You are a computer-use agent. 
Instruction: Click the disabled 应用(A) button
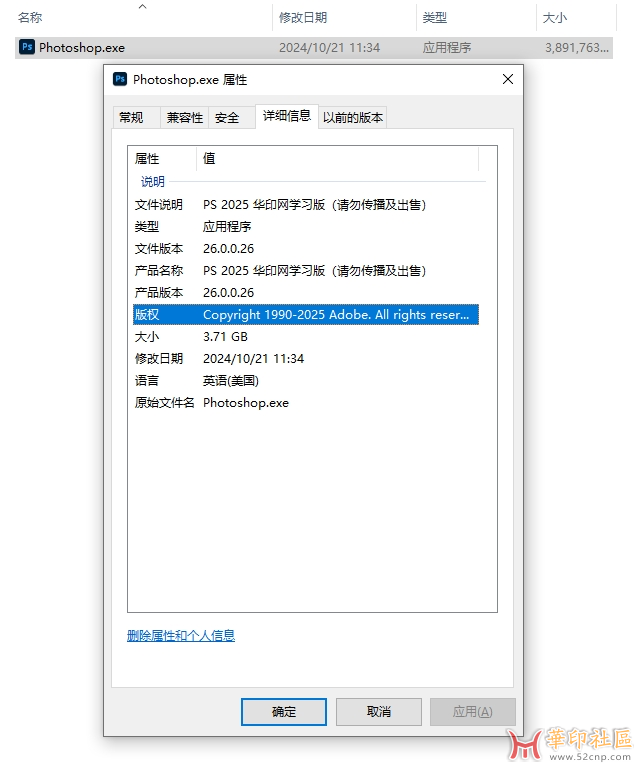pyautogui.click(x=472, y=711)
